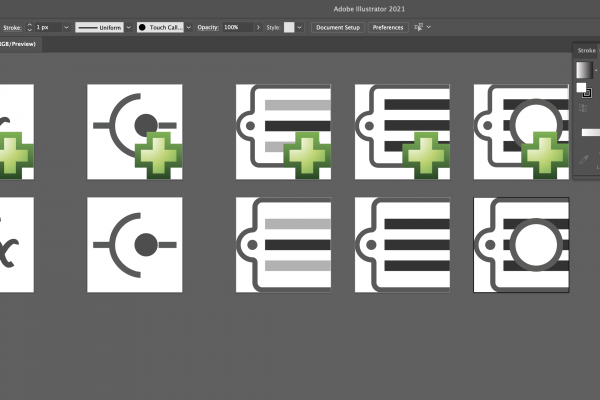The height and width of the screenshot is (400, 600).
Task: Click the gradient slider bar in panel
Action: (x=590, y=132)
